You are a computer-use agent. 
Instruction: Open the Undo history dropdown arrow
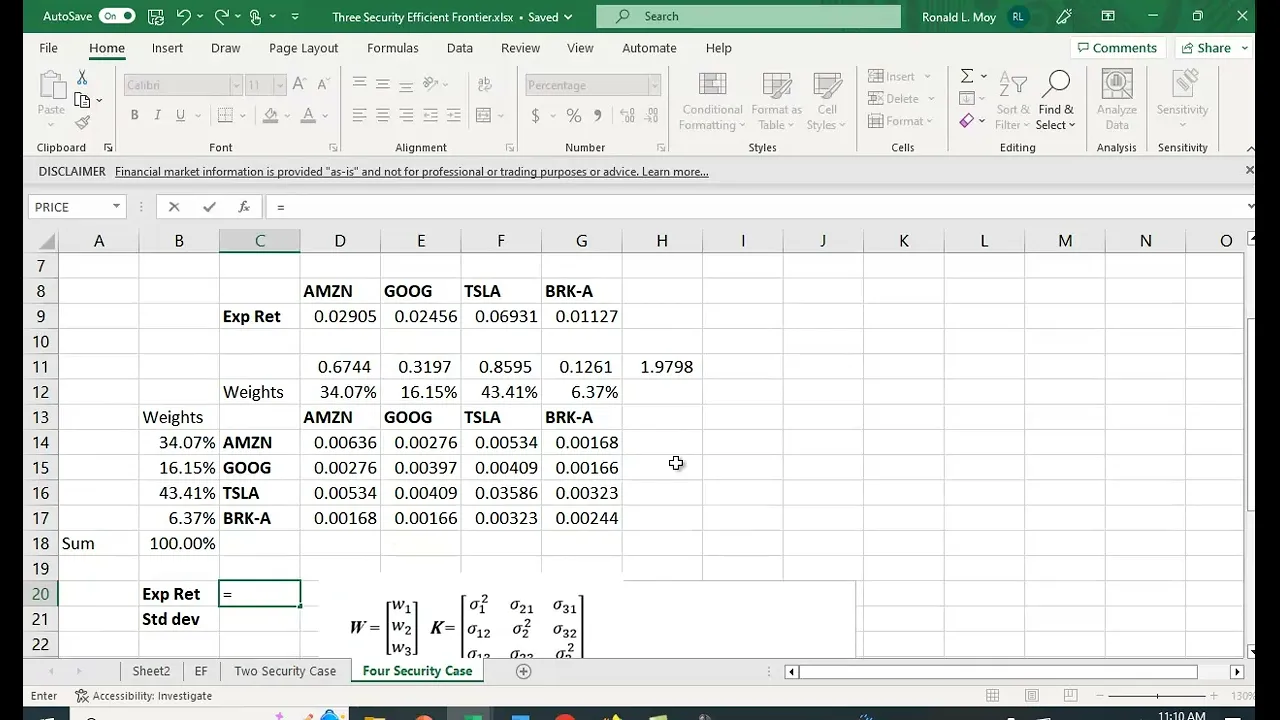pos(201,17)
